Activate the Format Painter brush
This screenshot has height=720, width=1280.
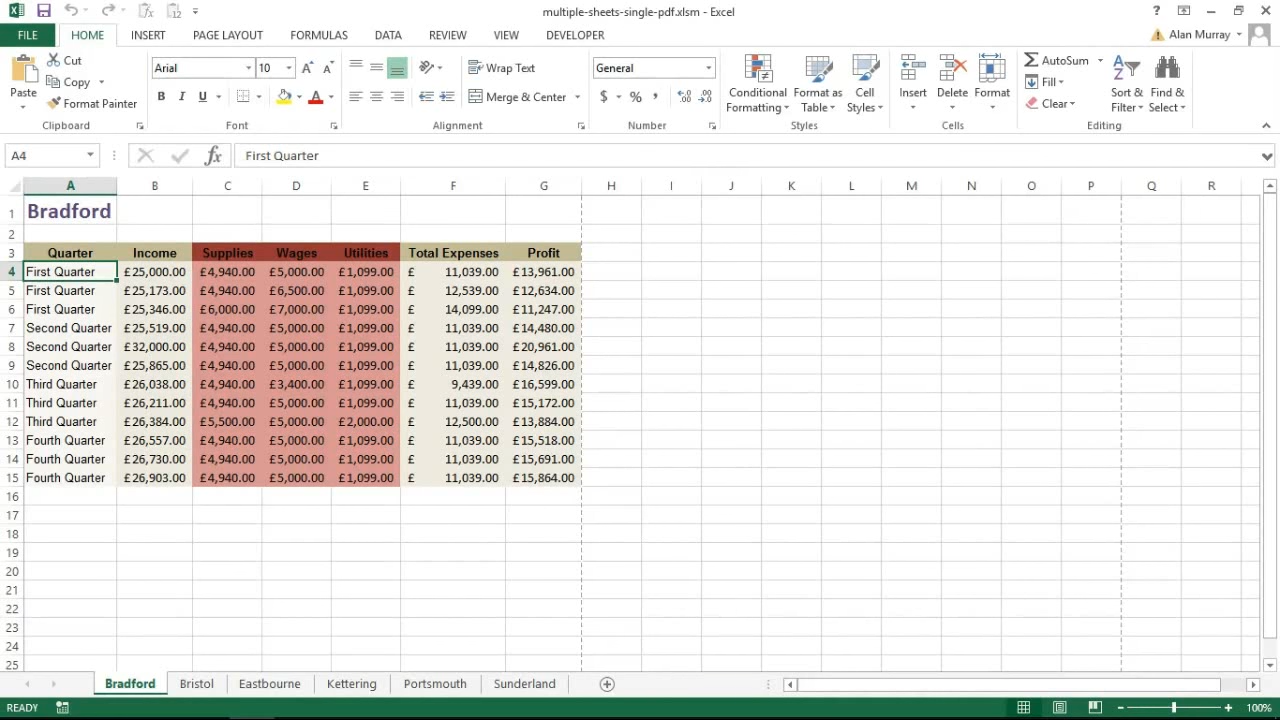tap(91, 103)
